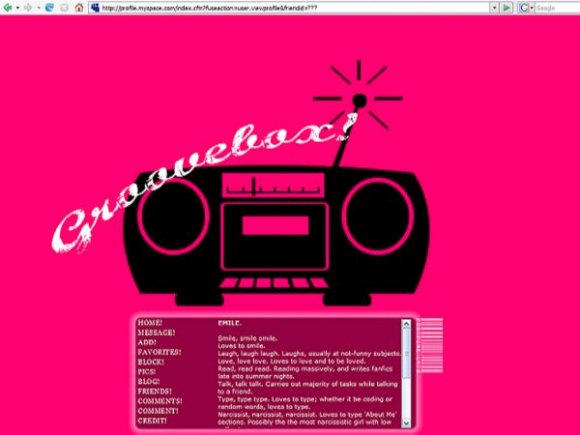Expand the address bar URL history dropdown
Screen dimensions: 580x435
pos(495,7)
